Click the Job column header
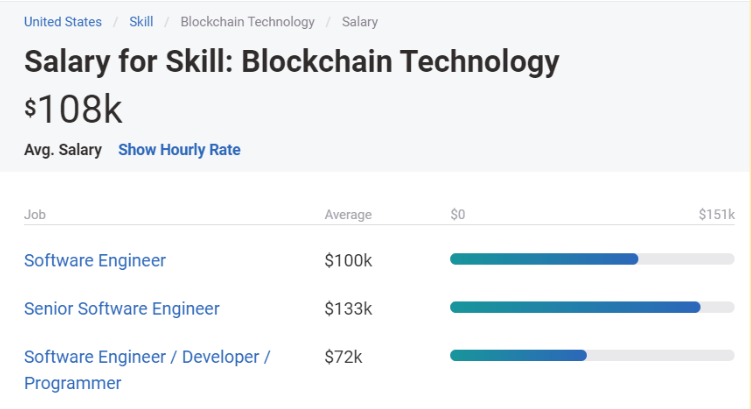751x409 pixels. coord(35,214)
